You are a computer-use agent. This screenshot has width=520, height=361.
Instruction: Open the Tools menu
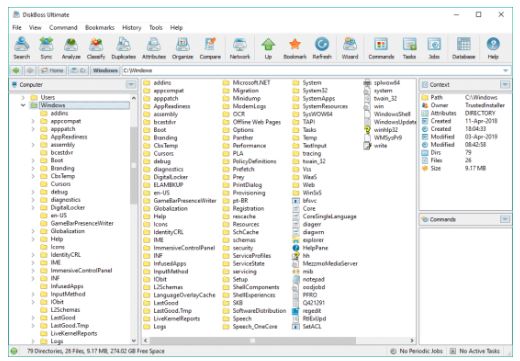pyautogui.click(x=156, y=28)
